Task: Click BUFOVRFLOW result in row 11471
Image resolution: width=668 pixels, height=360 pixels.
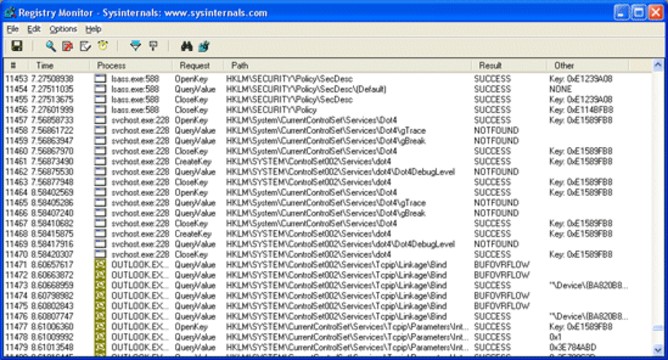Action: 501,265
